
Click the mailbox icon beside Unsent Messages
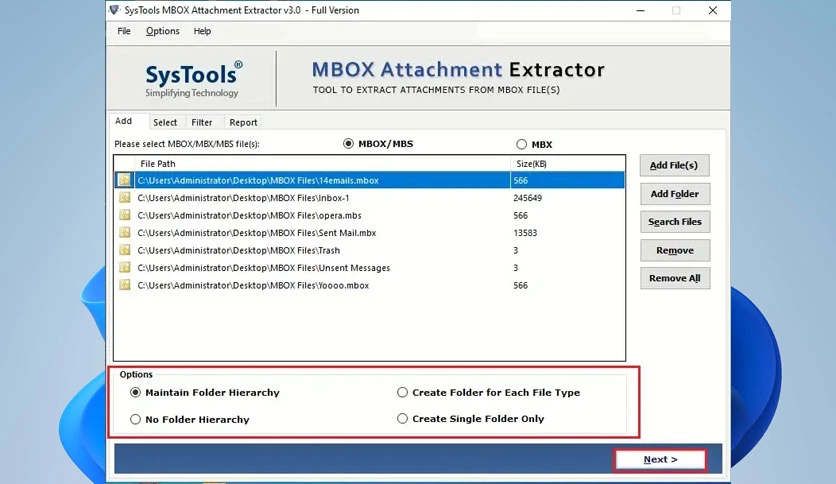(125, 268)
